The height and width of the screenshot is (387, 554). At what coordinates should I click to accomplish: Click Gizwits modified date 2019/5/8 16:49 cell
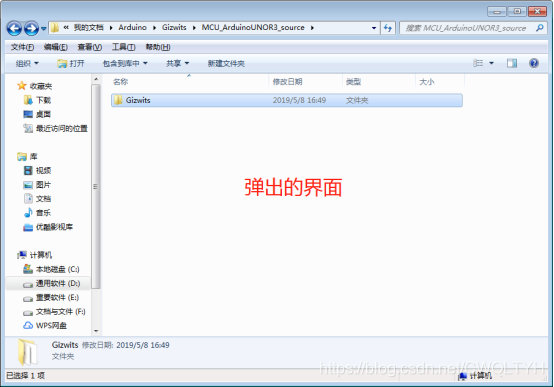pyautogui.click(x=299, y=100)
